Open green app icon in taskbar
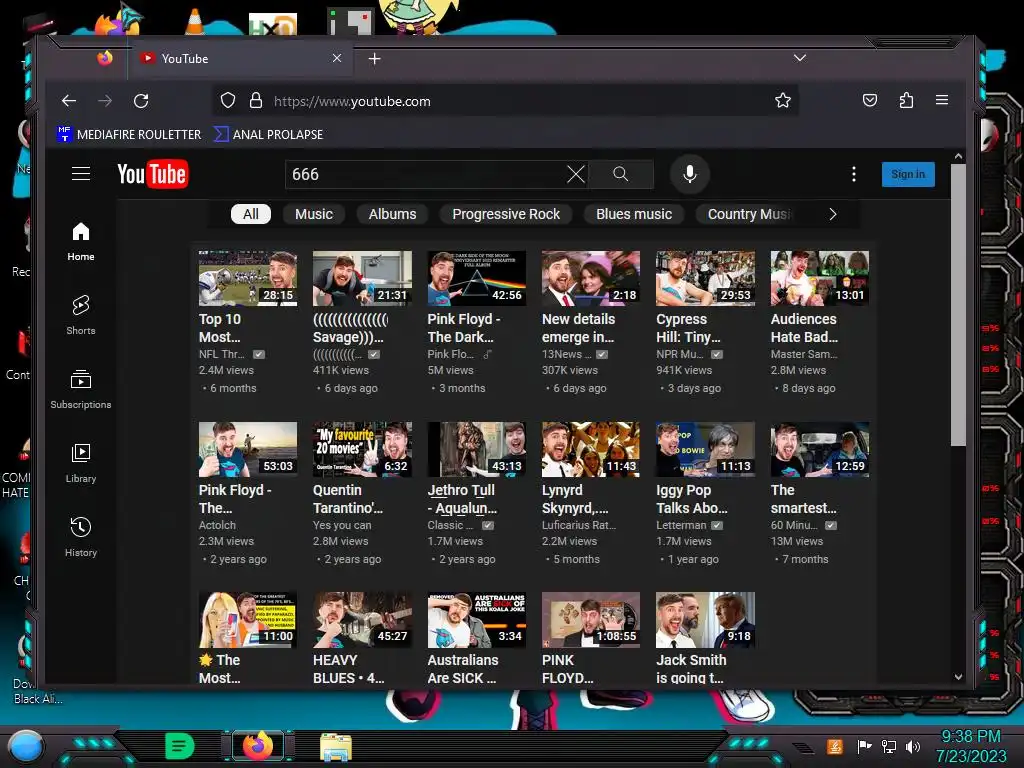Viewport: 1024px width, 768px height. [180, 746]
